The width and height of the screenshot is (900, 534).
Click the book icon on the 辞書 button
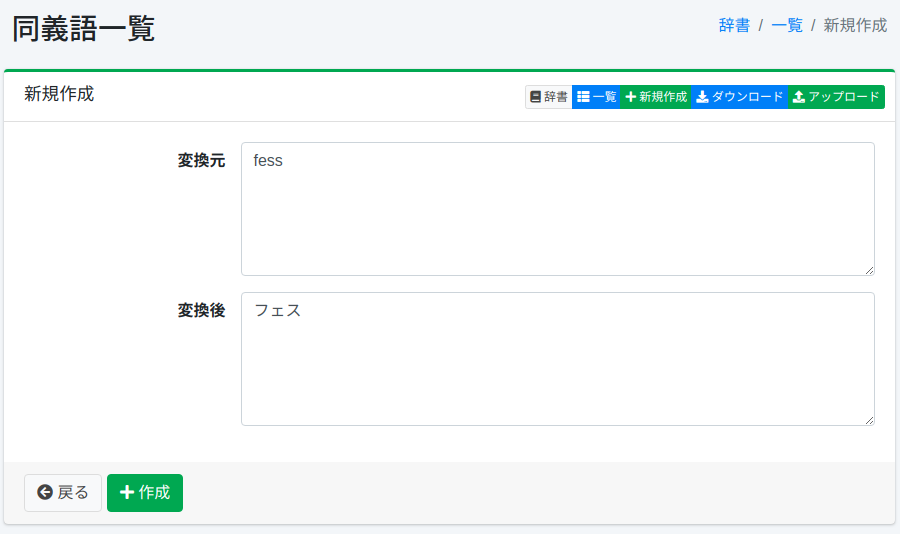click(536, 97)
